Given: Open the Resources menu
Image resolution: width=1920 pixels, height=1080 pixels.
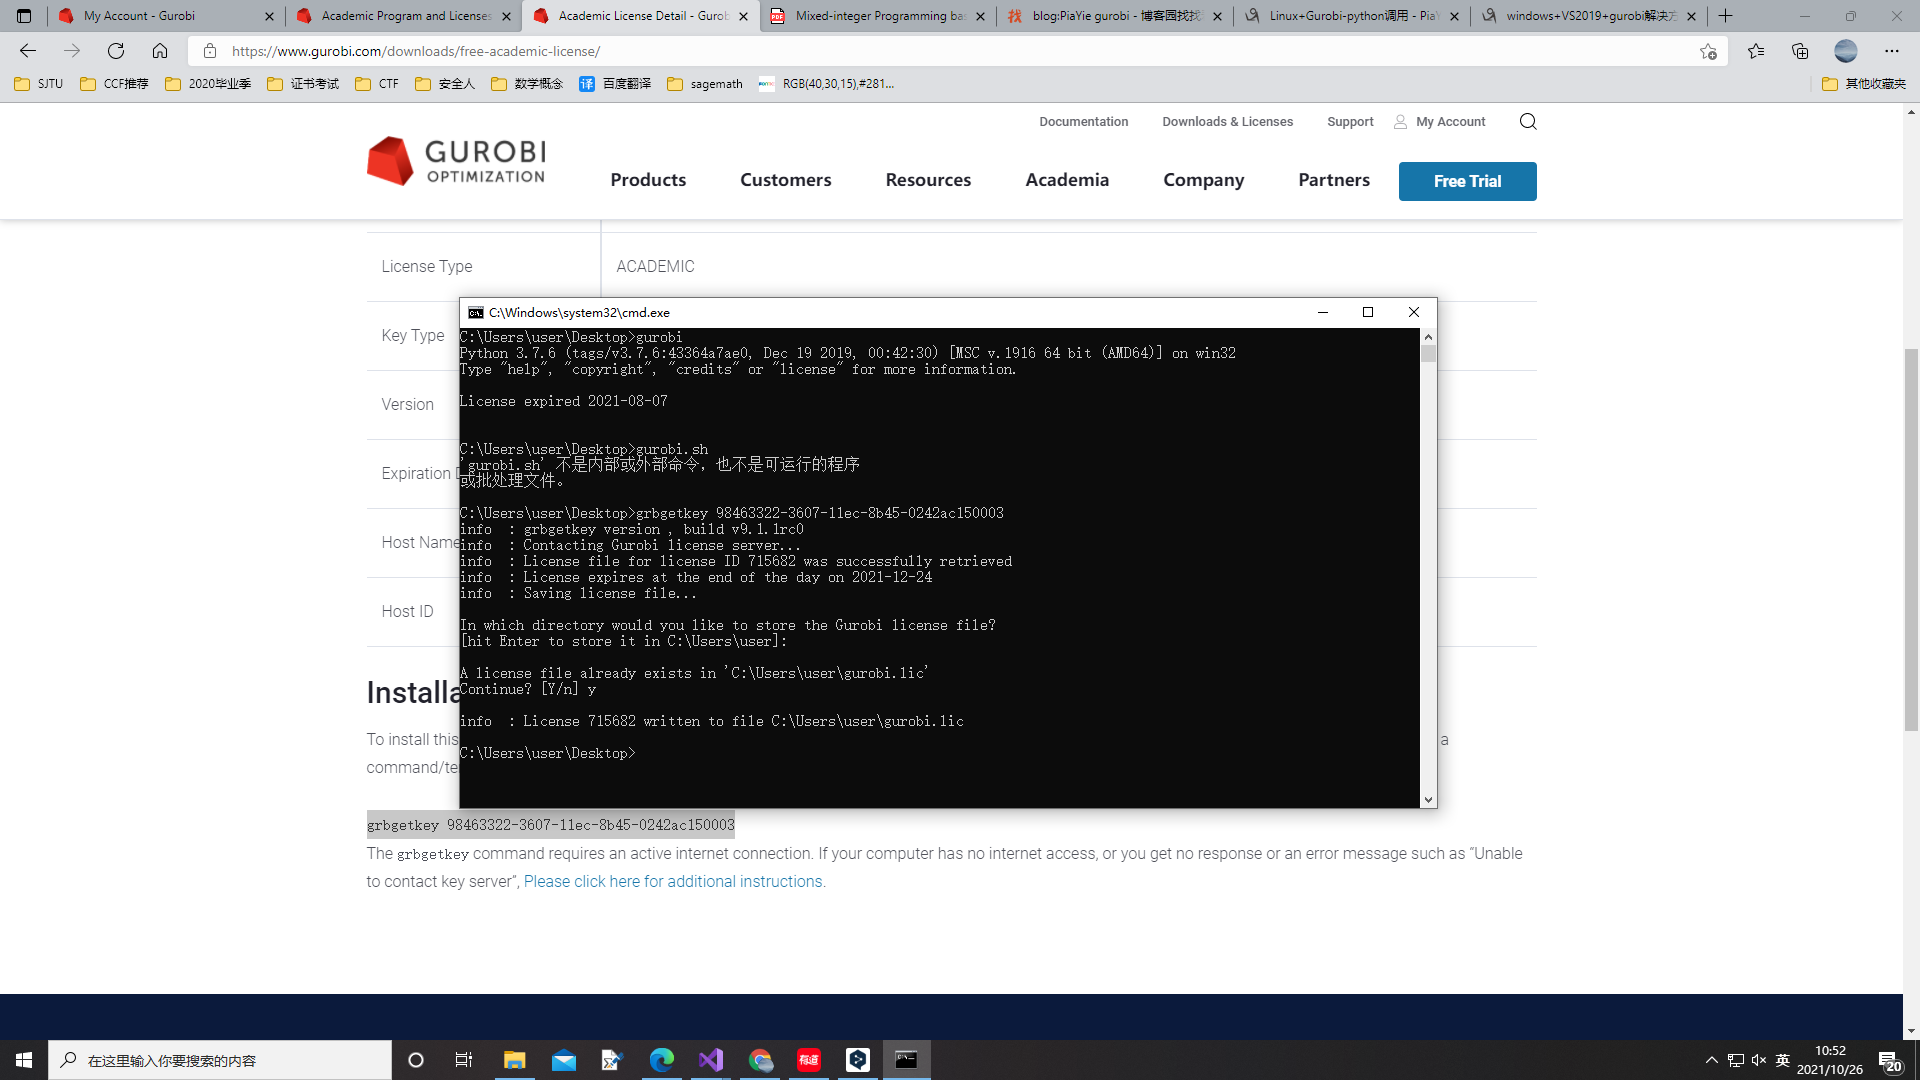Looking at the screenshot, I should click(928, 180).
